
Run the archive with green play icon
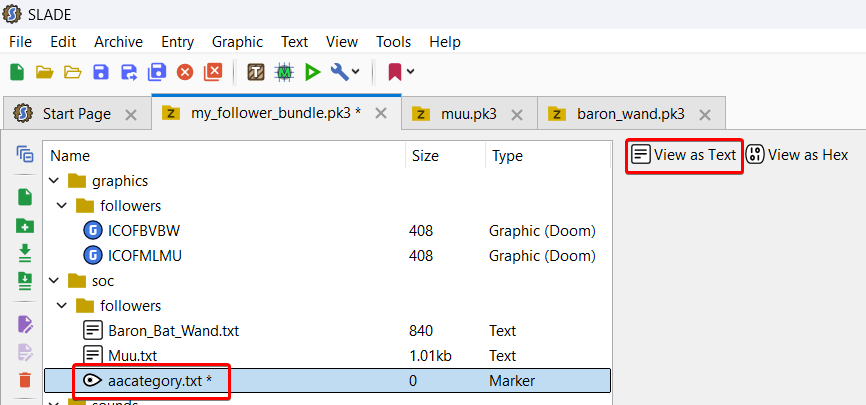pyautogui.click(x=313, y=72)
